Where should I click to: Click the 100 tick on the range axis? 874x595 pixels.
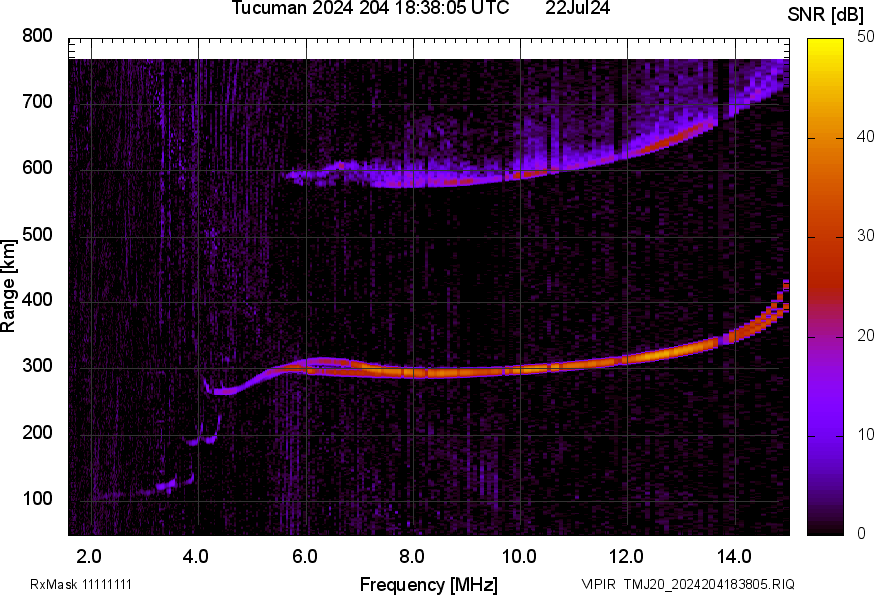[x=38, y=499]
